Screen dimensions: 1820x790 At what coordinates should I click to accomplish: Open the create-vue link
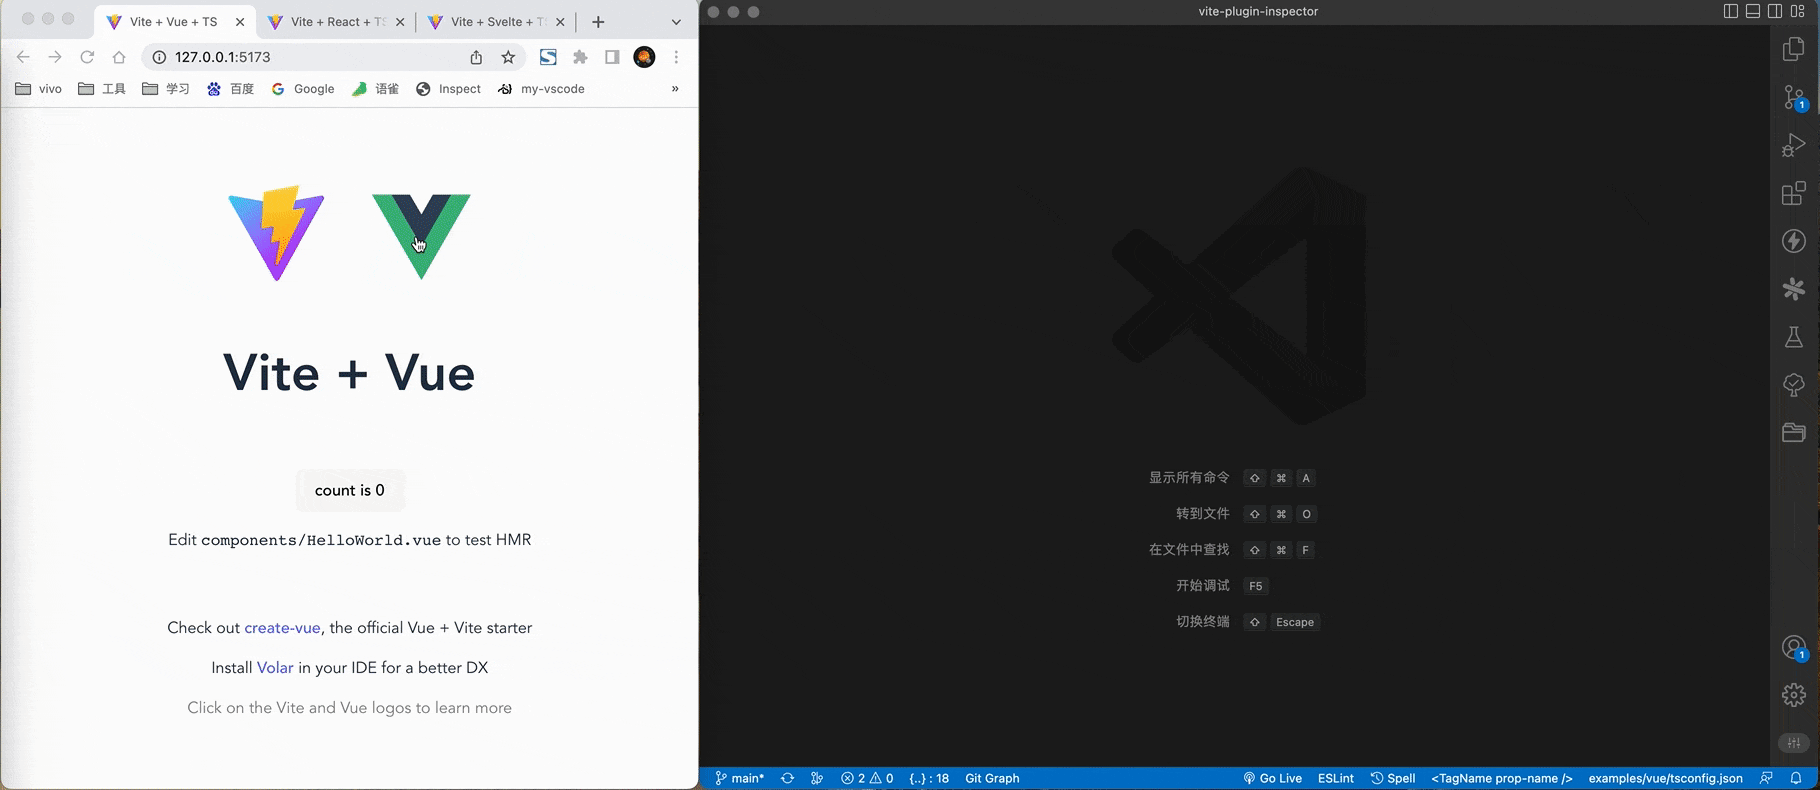[282, 628]
